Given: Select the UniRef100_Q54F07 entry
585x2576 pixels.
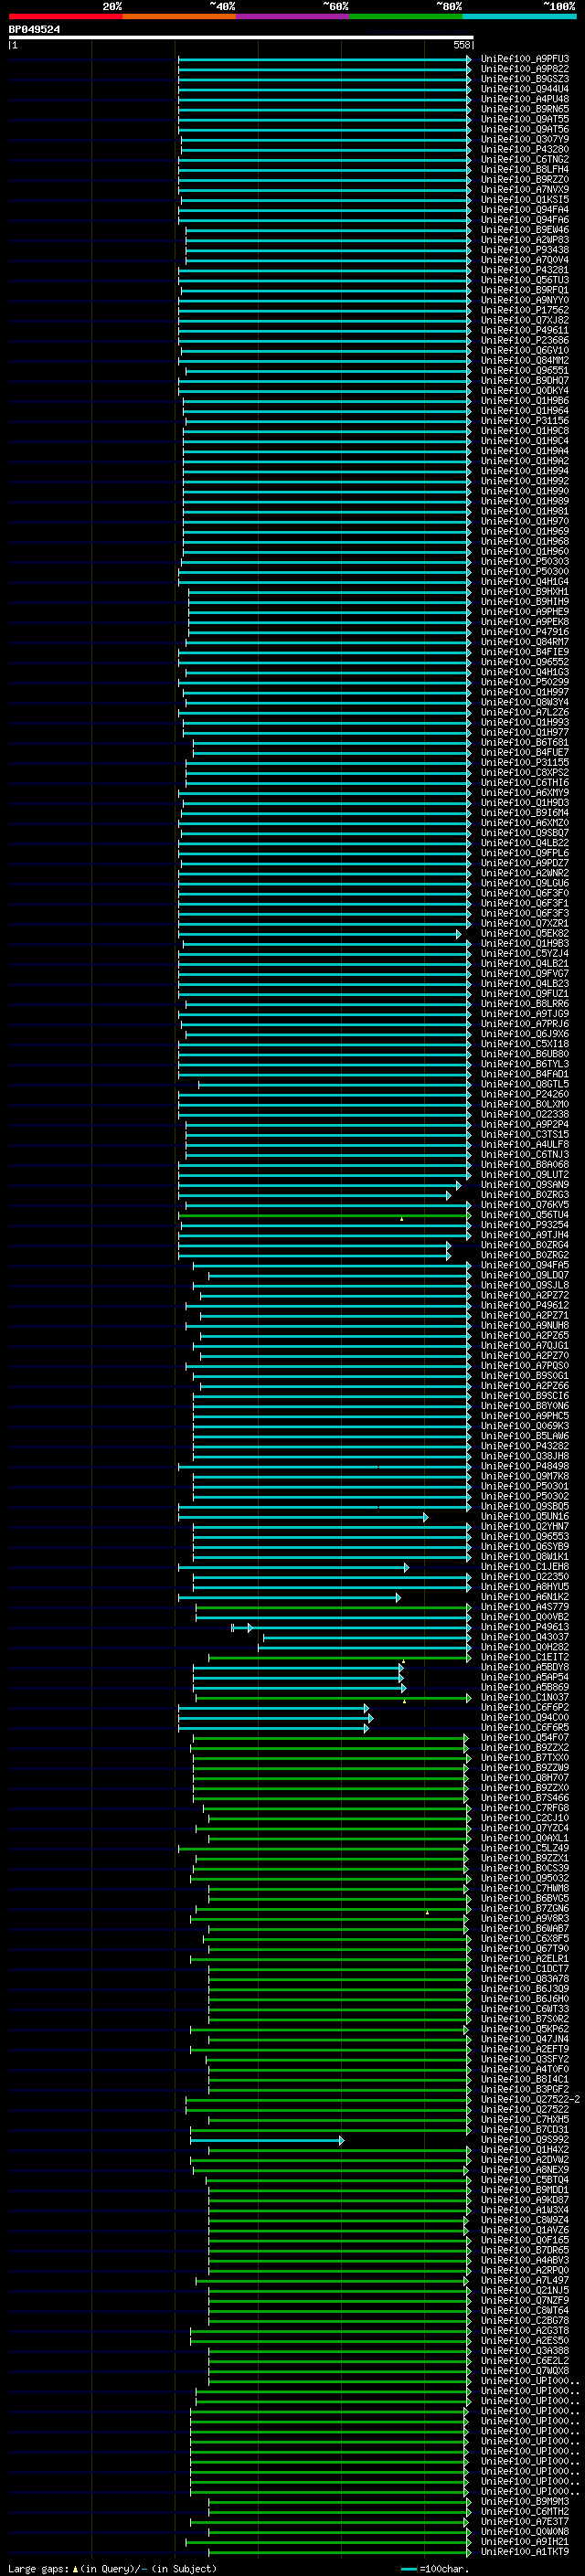Looking at the screenshot, I should pos(524,1738).
